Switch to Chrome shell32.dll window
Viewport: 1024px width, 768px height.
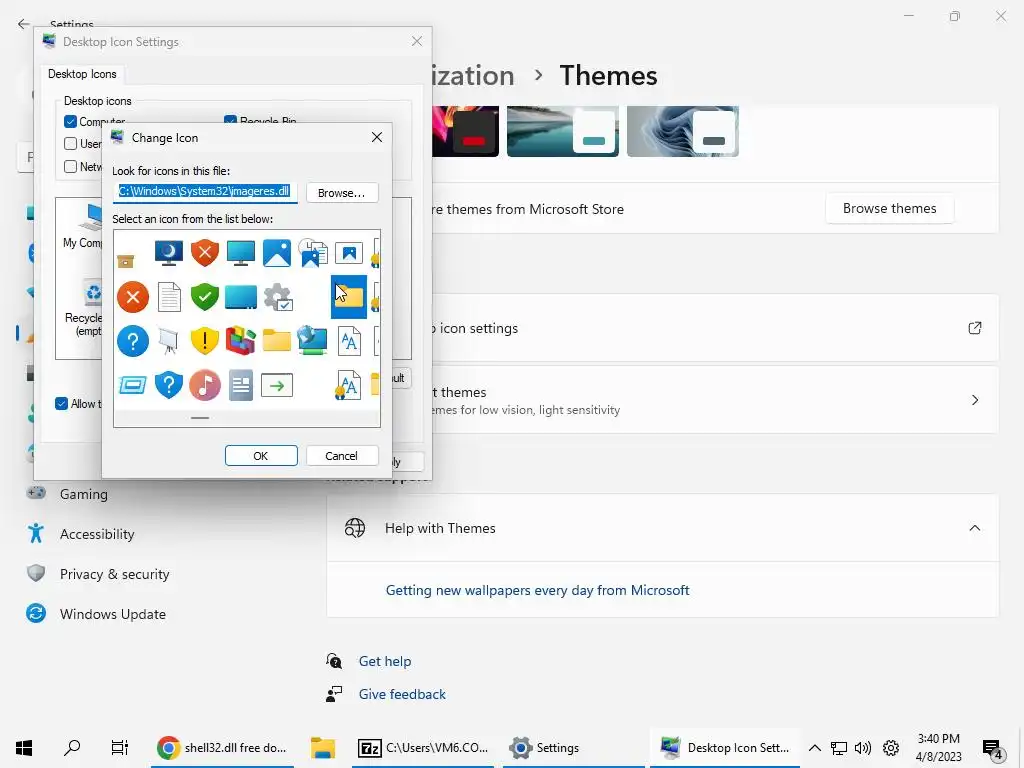[x=224, y=748]
